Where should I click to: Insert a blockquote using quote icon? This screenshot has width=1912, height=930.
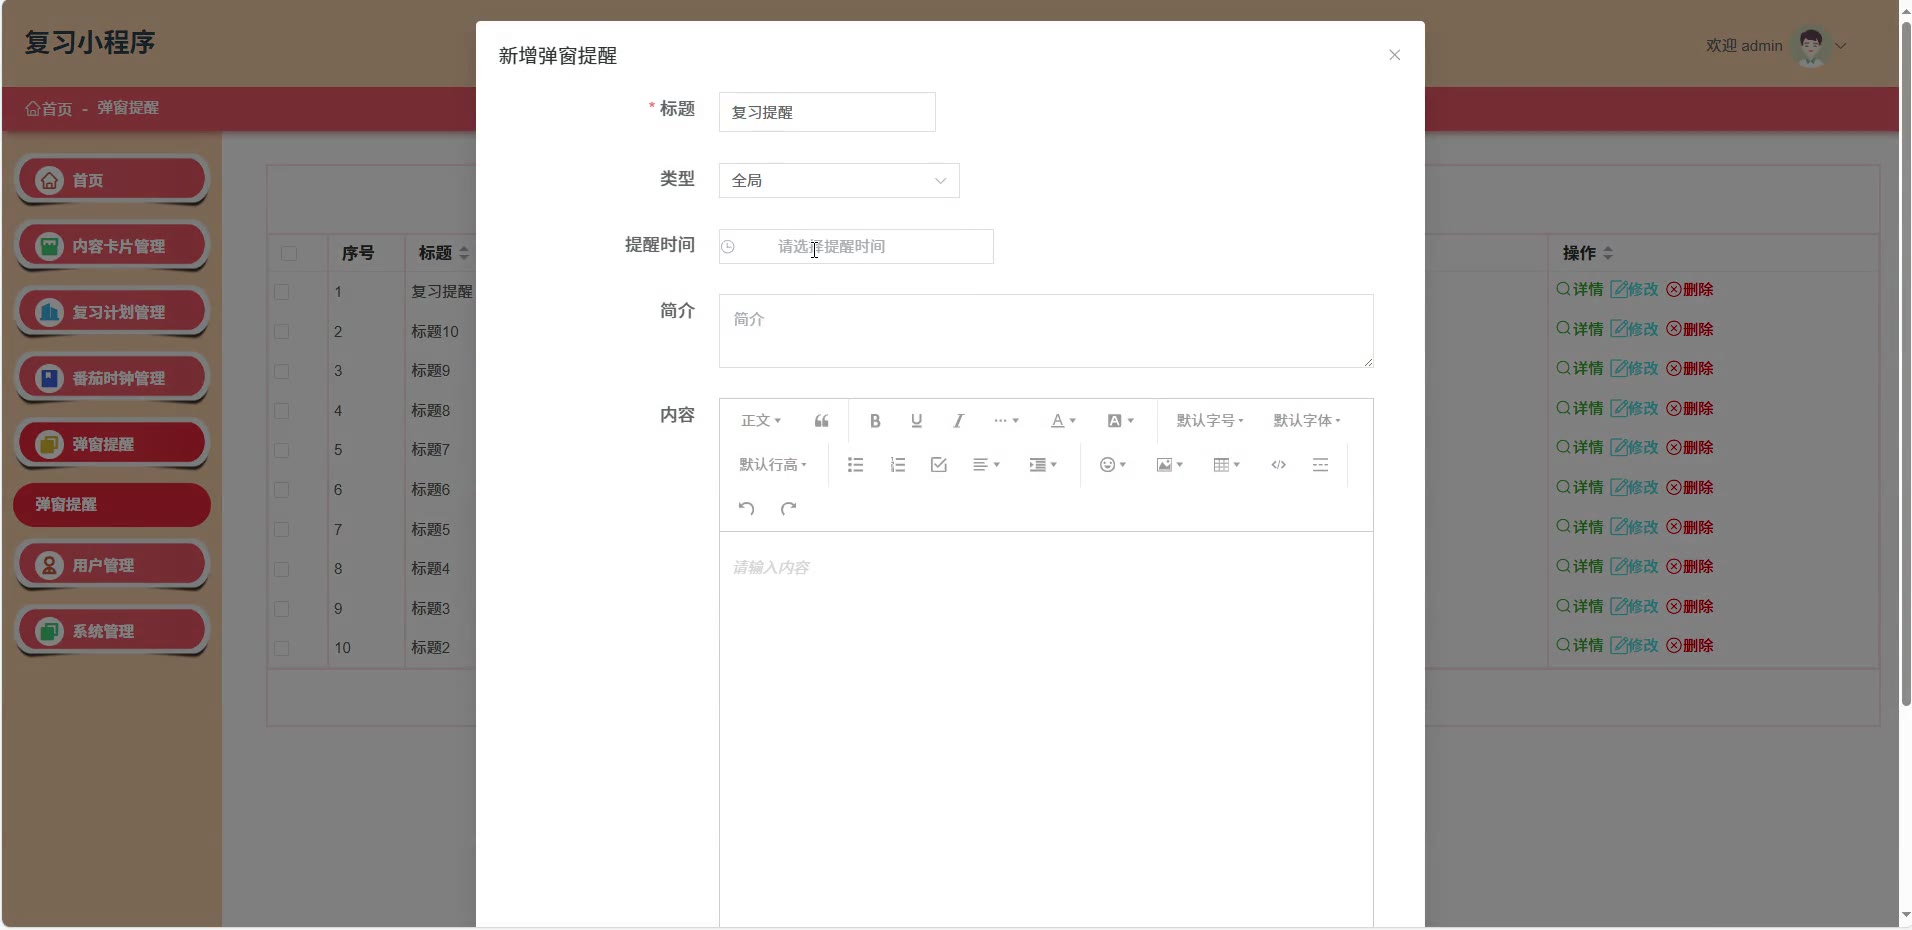(x=821, y=421)
